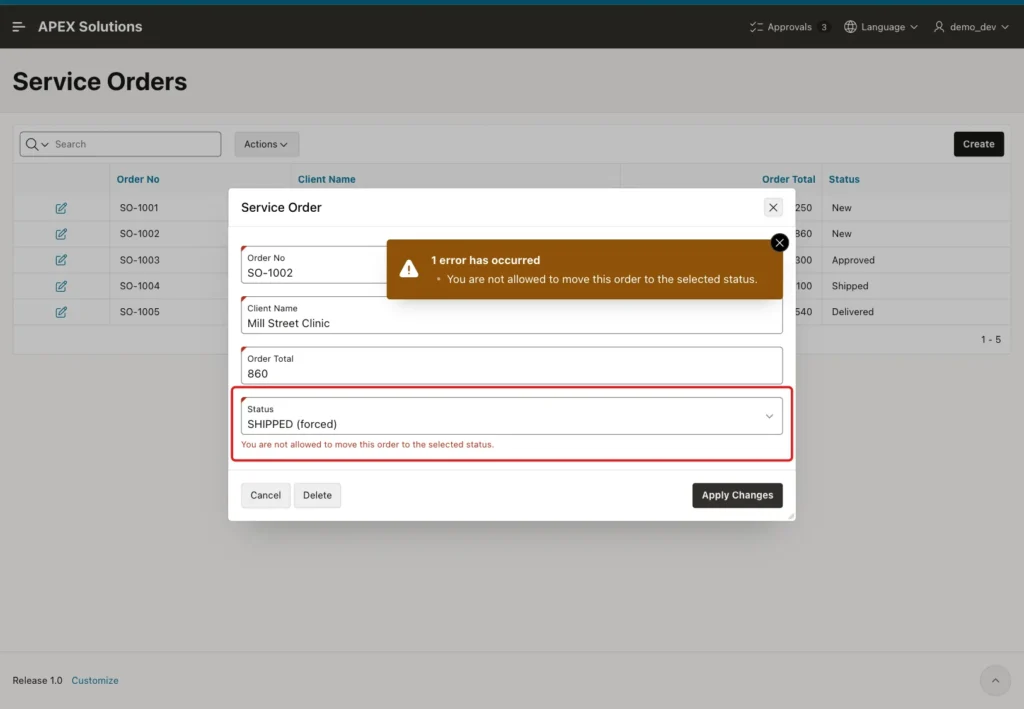1024x709 pixels.
Task: Edit order SO-1005 via pencil icon
Action: (61, 312)
